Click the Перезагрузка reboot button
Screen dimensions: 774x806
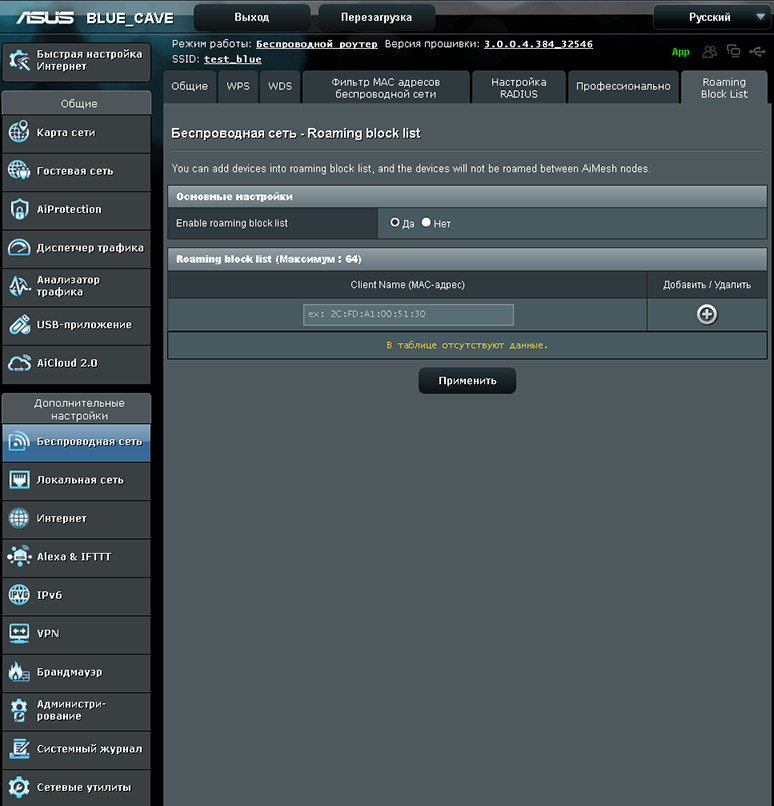coord(376,17)
